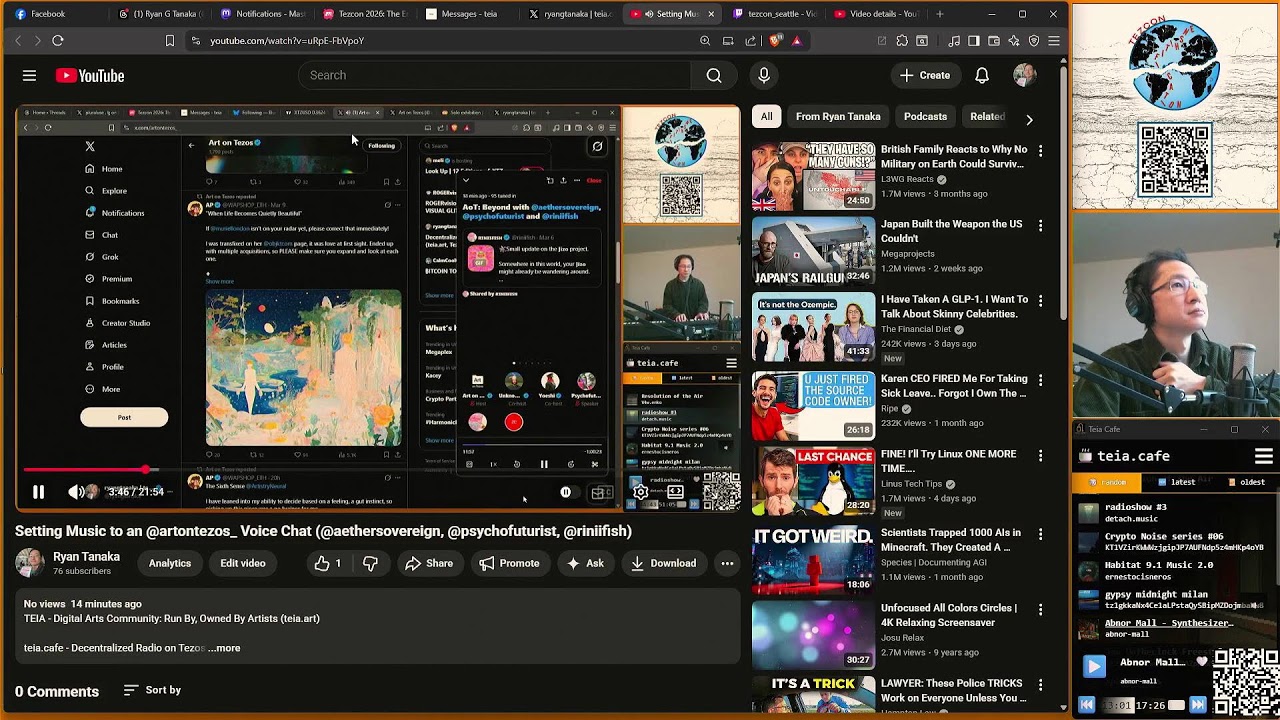Open the notifications bell
This screenshot has width=1280, height=720.
[982, 75]
